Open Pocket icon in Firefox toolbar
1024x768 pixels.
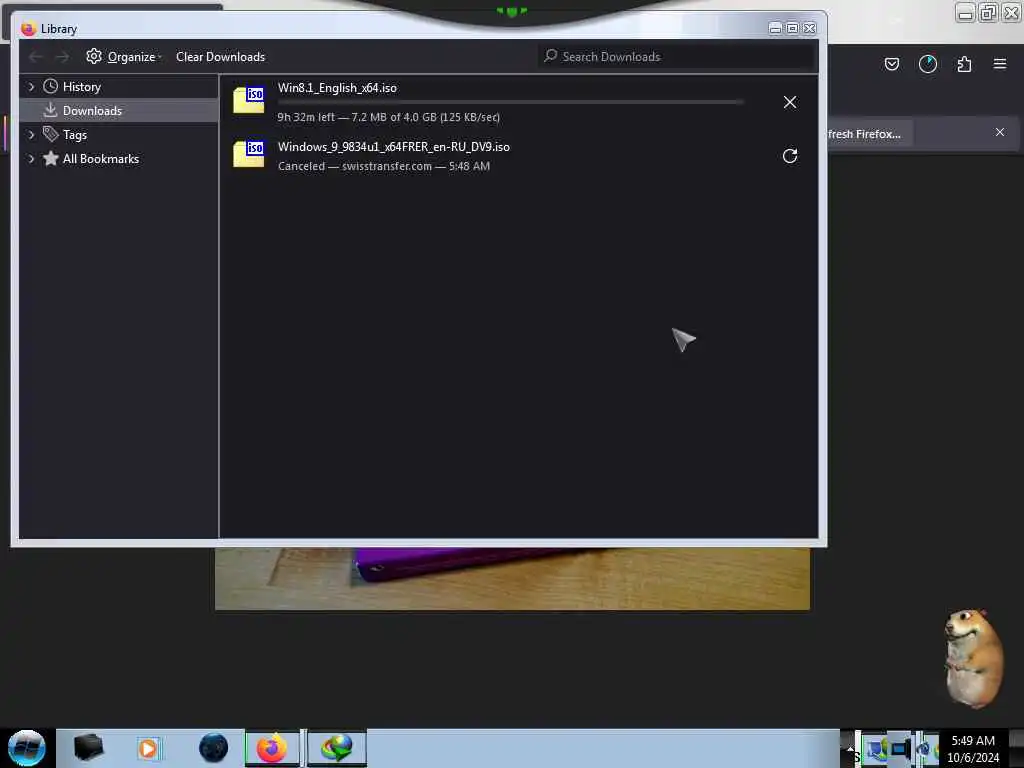tap(891, 64)
